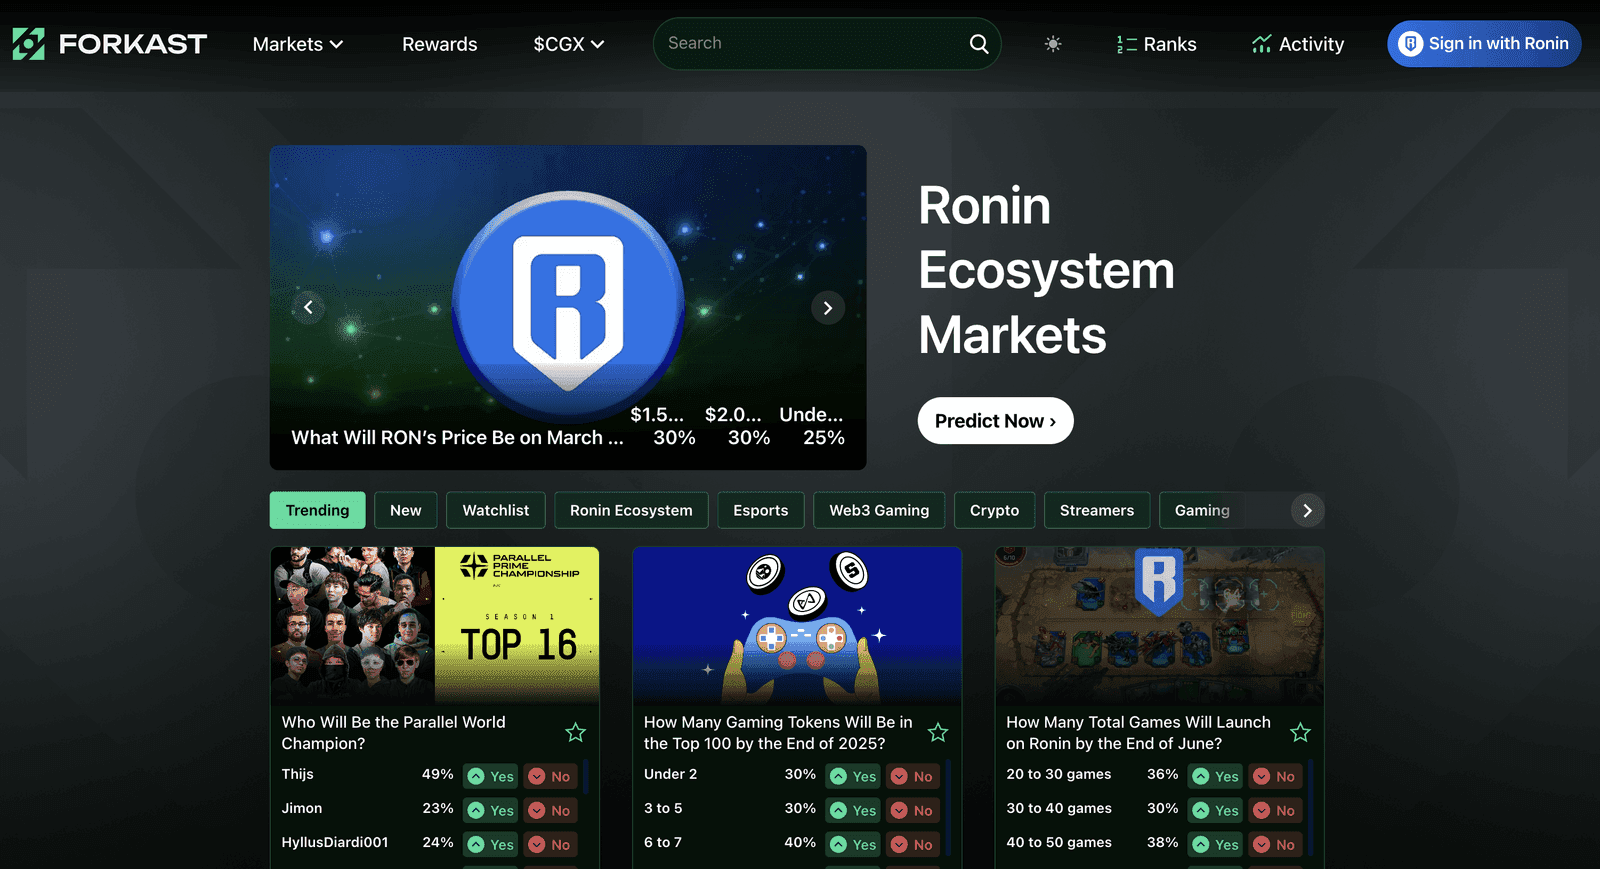Star the Ronin Total Games market

1300,733
